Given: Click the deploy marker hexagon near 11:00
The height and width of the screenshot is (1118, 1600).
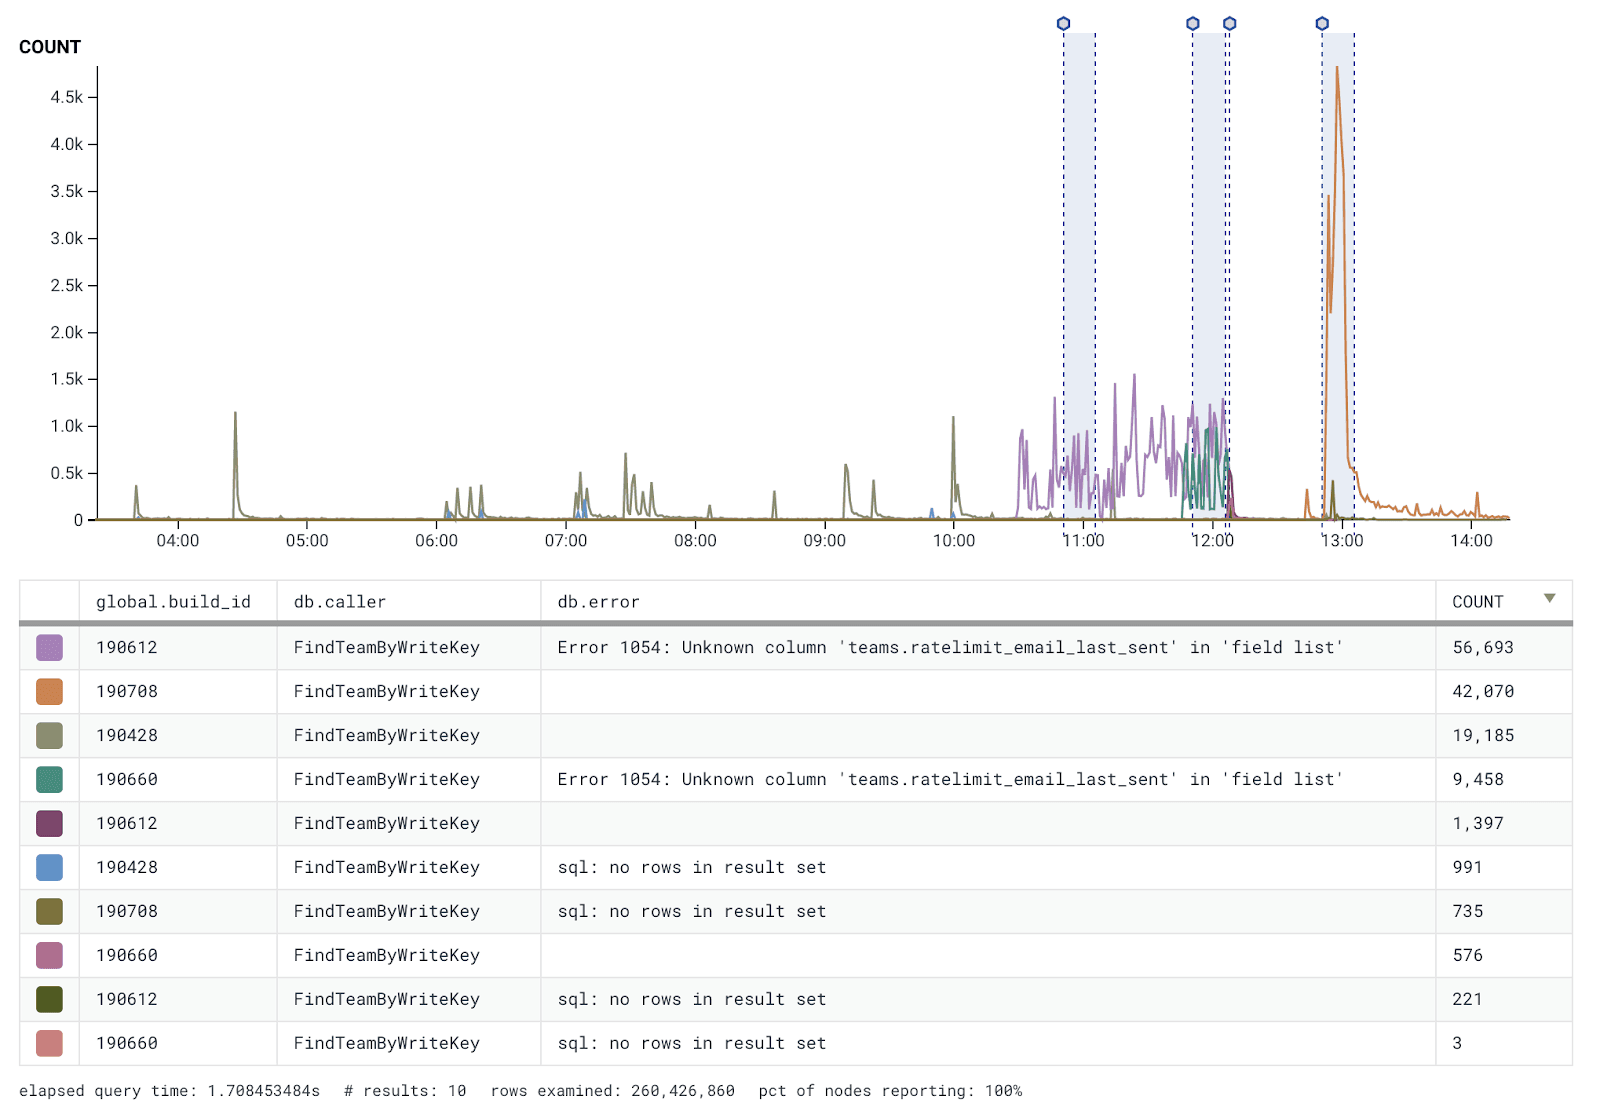Looking at the screenshot, I should (1063, 24).
